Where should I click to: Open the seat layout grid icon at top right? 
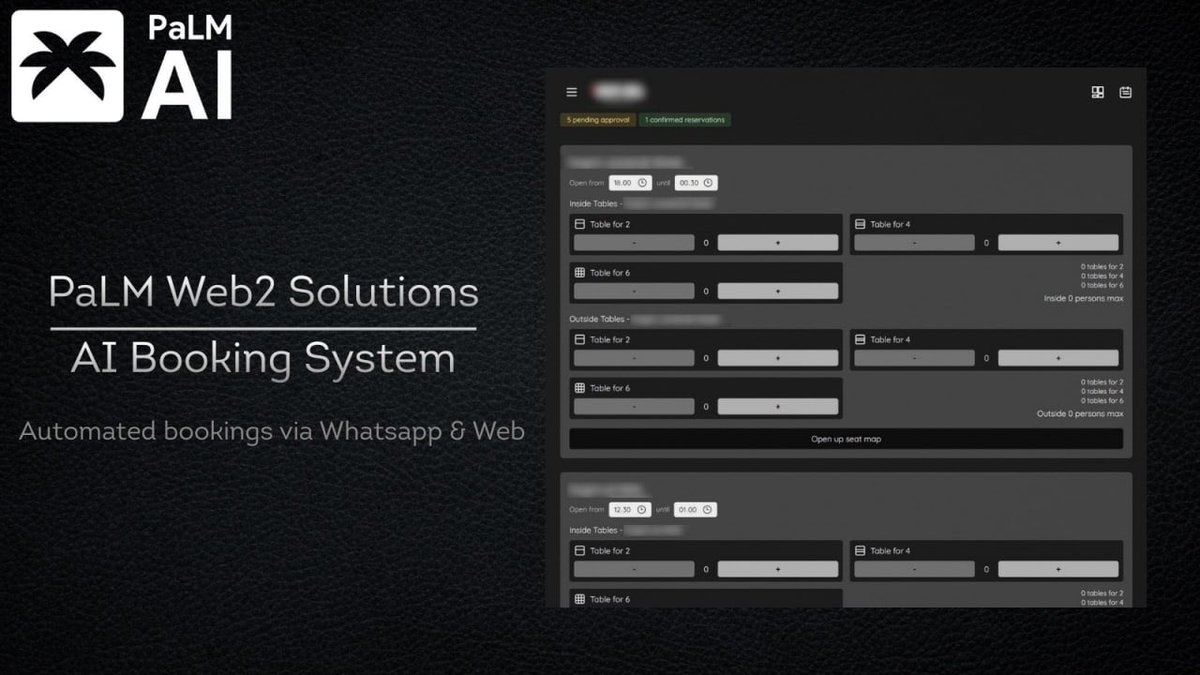tap(1098, 92)
